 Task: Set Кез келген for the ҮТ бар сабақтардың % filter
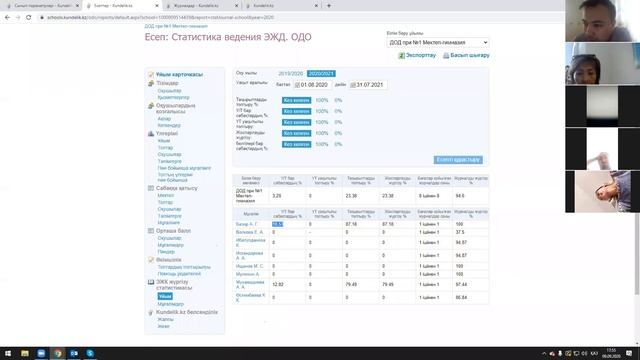(296, 111)
